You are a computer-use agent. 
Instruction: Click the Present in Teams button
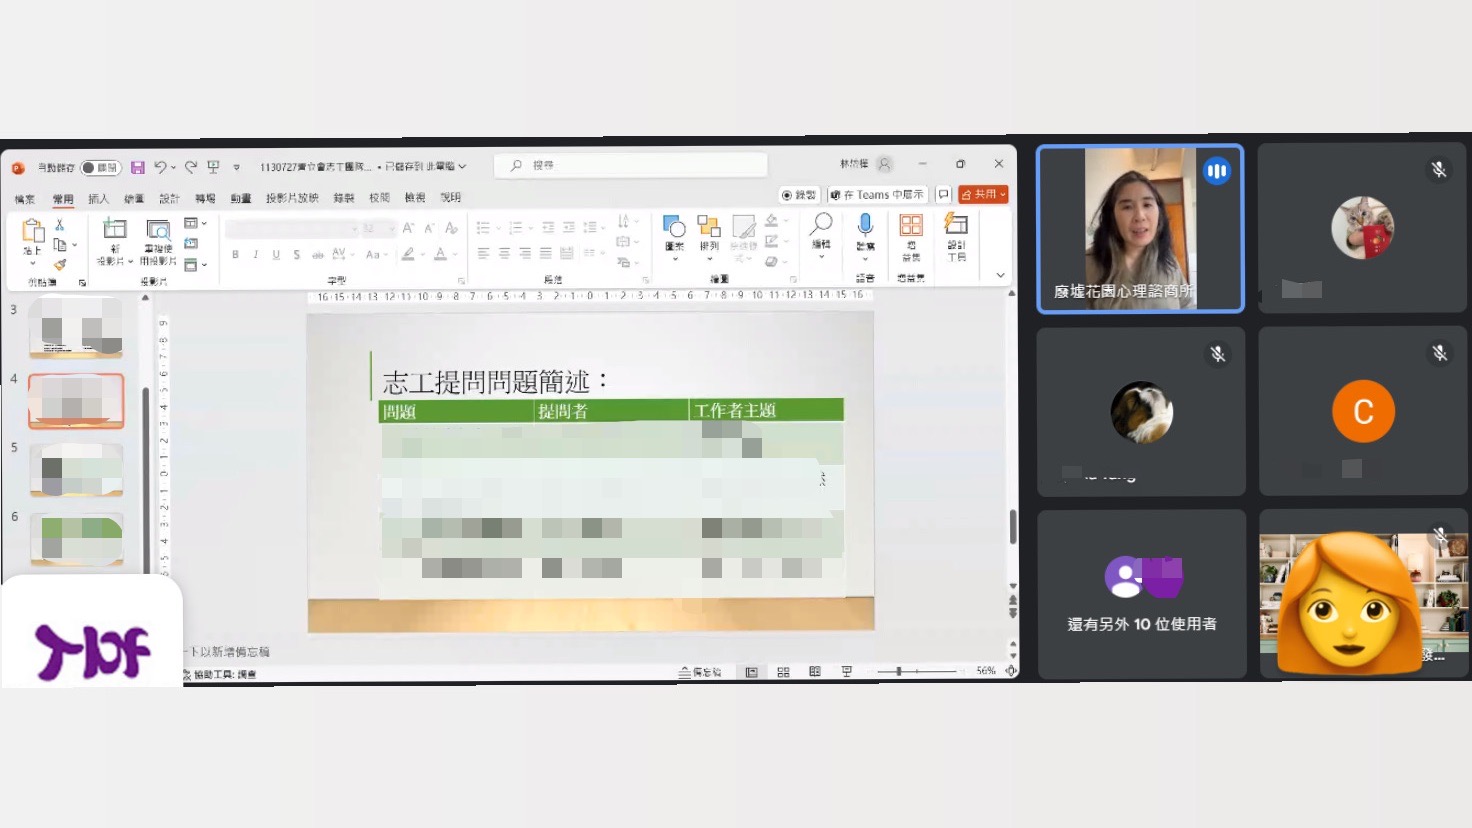(x=877, y=195)
